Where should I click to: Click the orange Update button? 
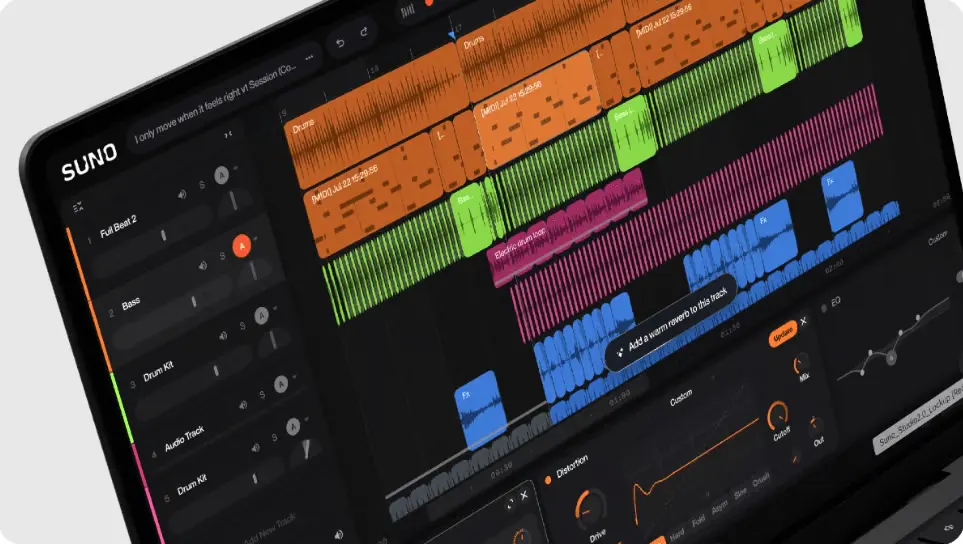pyautogui.click(x=782, y=335)
